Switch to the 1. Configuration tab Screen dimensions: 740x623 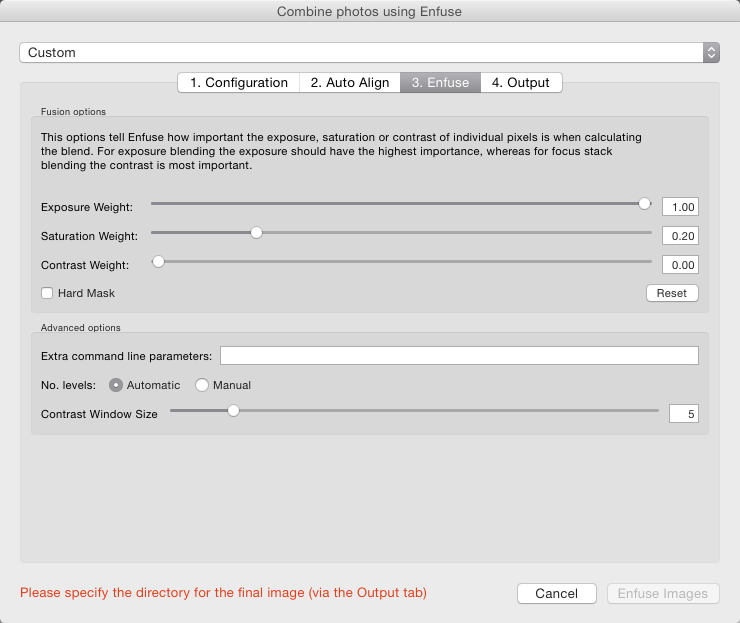pyautogui.click(x=239, y=83)
